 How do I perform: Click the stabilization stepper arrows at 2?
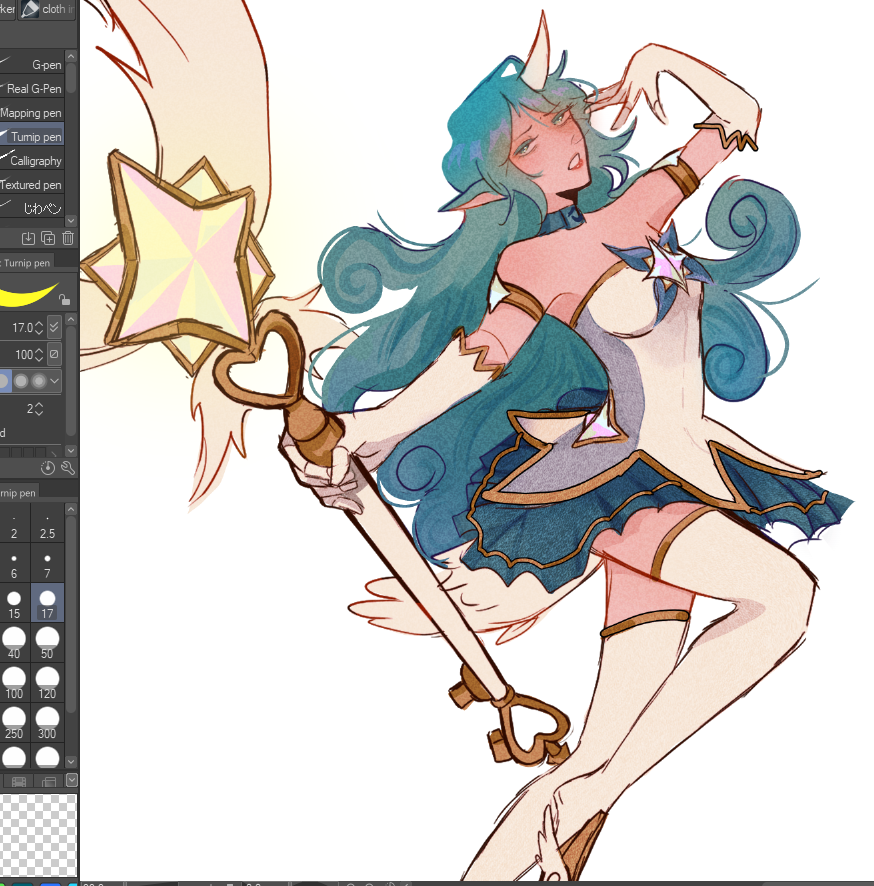(x=39, y=409)
